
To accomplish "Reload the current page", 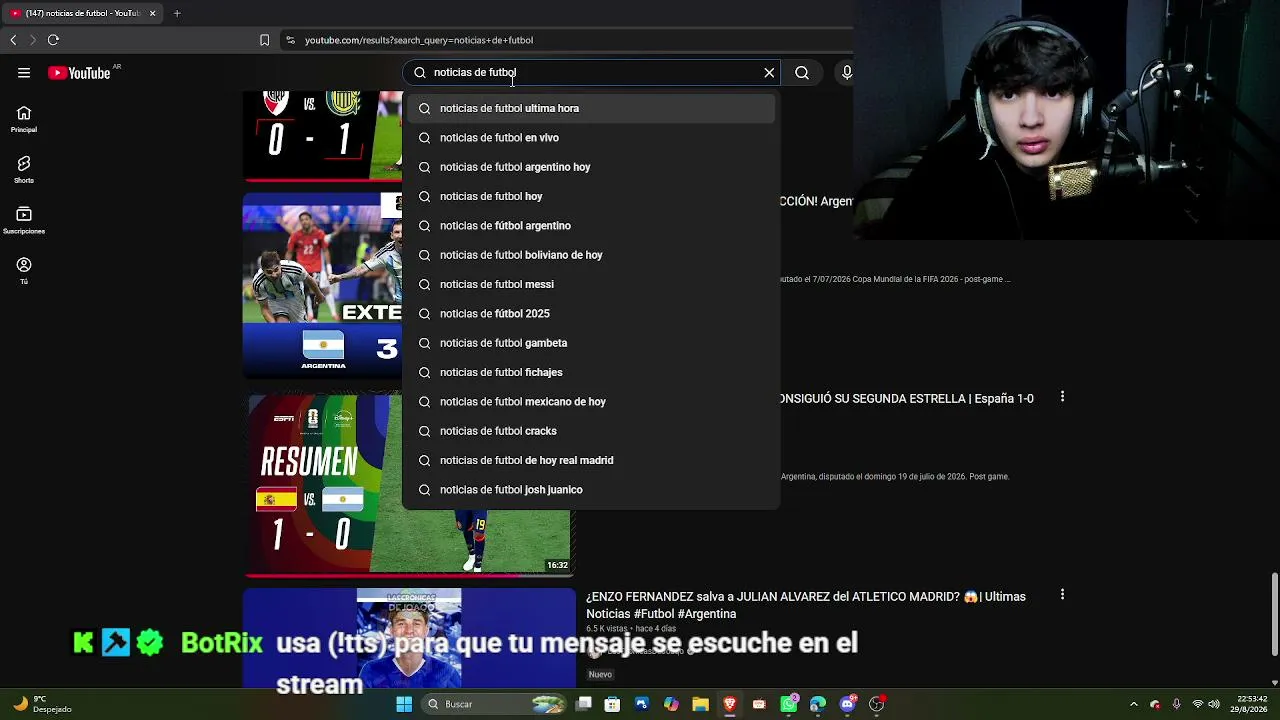I will pos(53,40).
